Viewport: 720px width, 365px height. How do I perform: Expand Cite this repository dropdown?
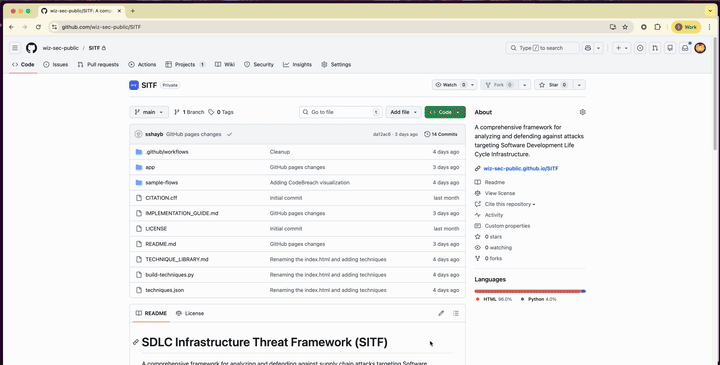[x=510, y=204]
